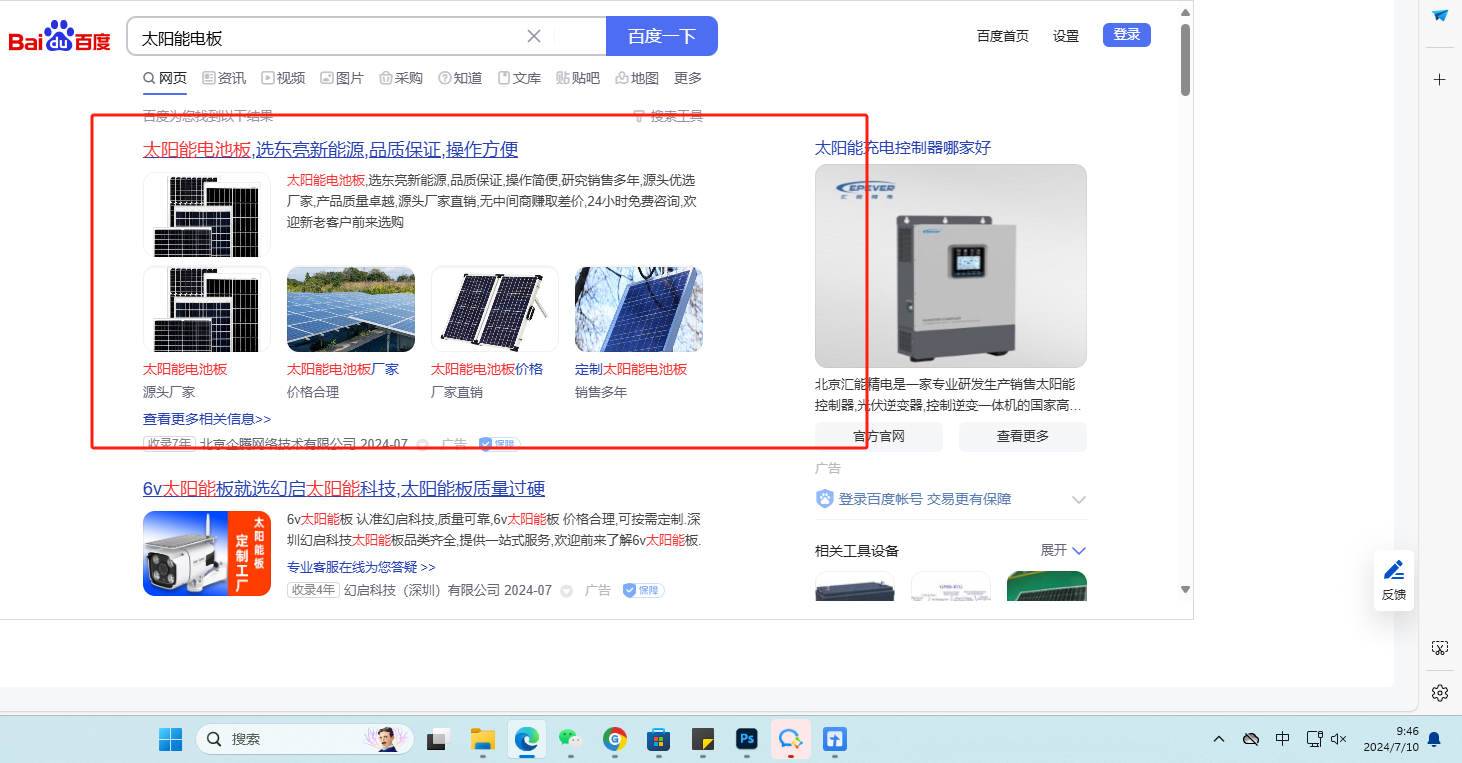This screenshot has width=1462, height=763.
Task: Switch to the 资讯 tab
Action: [224, 78]
